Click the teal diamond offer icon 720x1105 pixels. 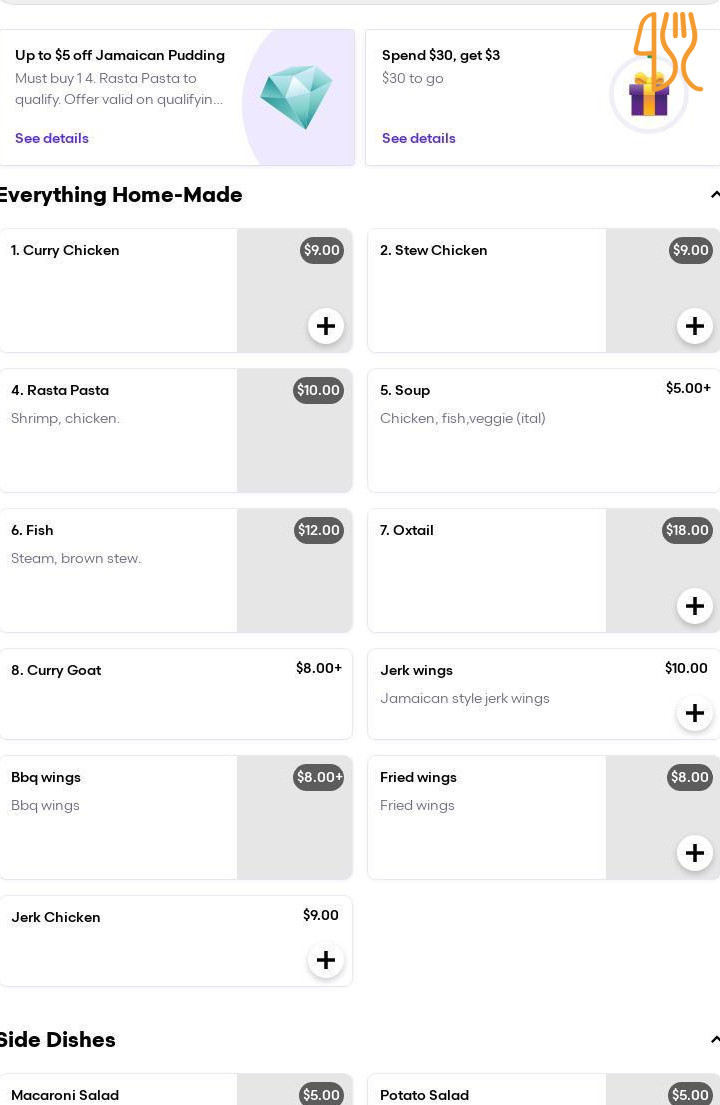click(x=296, y=97)
